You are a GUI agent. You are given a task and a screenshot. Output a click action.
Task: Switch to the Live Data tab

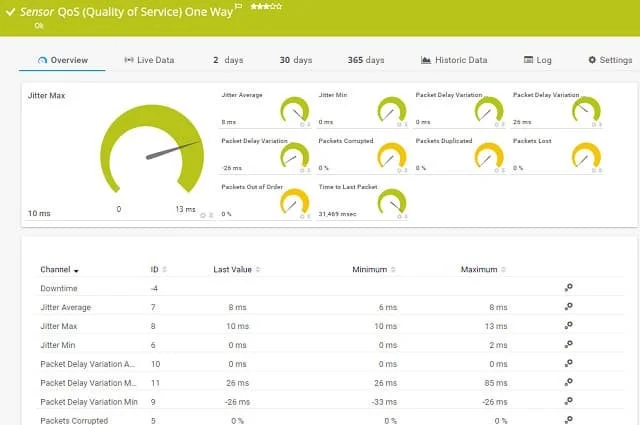click(149, 60)
